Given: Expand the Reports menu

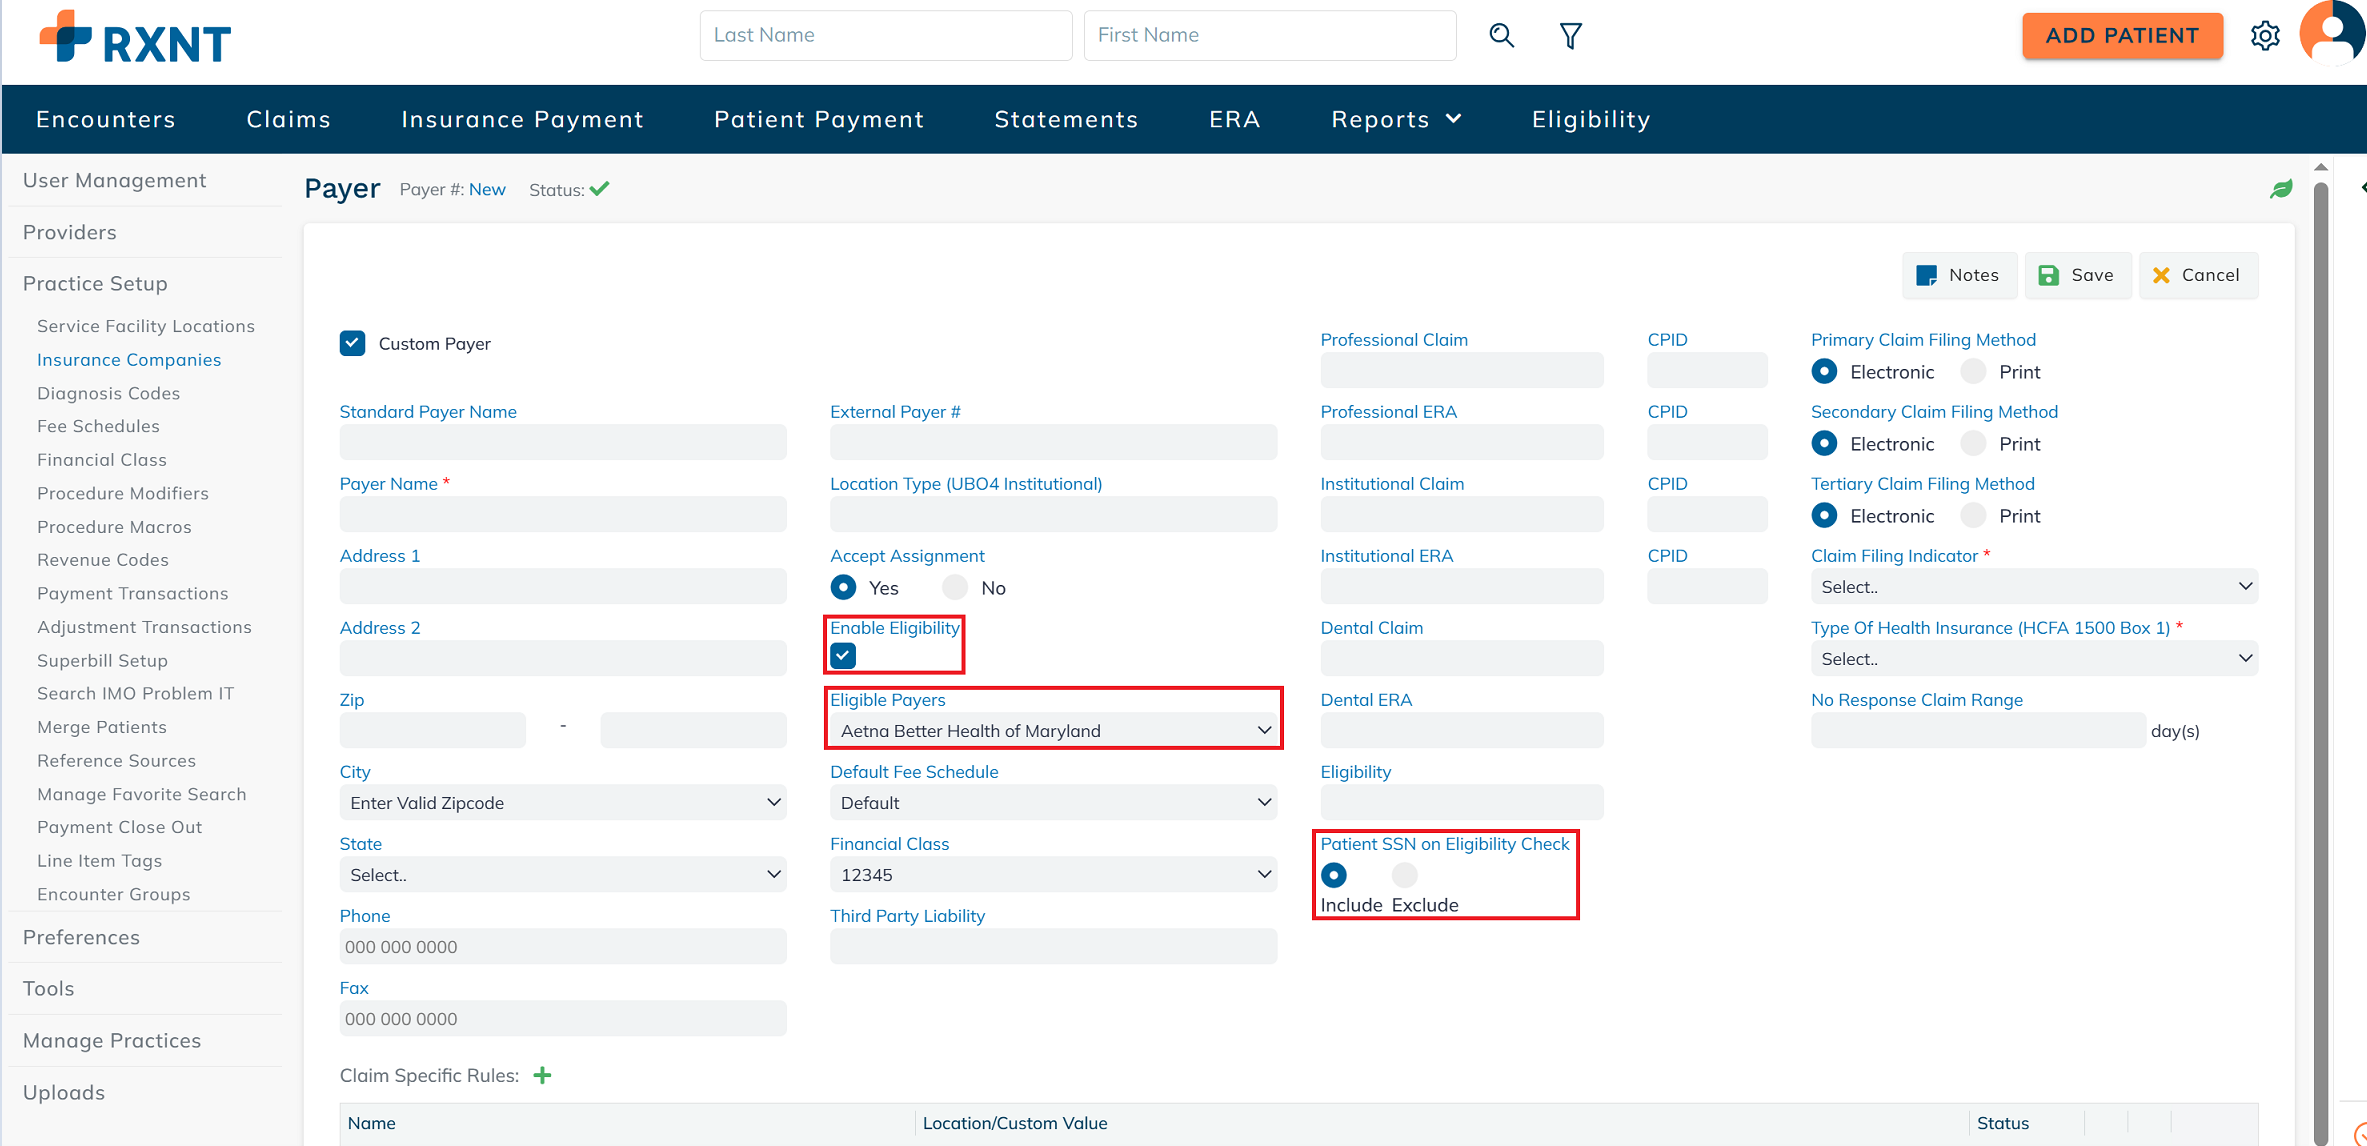Looking at the screenshot, I should 1396,119.
